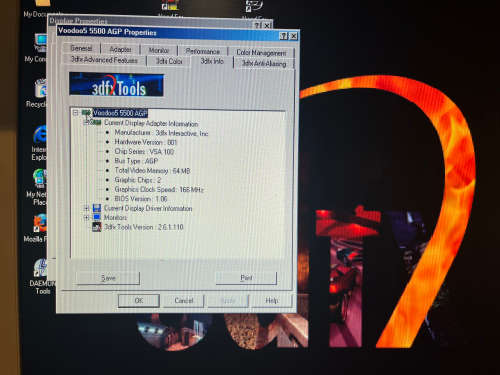Click the Voodoo5 5500 AGP card icon
The width and height of the screenshot is (500, 375).
(x=87, y=113)
